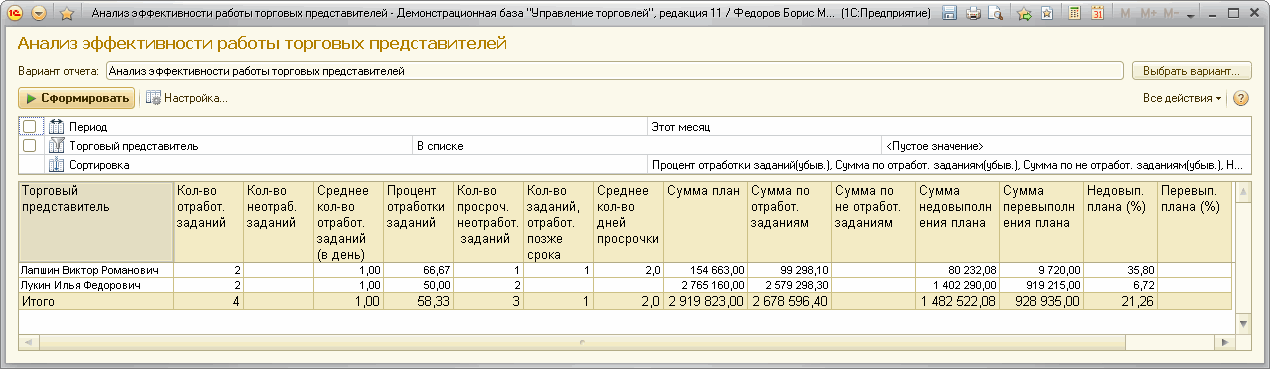The width and height of the screenshot is (1270, 369).
Task: Click the 1 482 522,08 total underfulfillment cell
Action: pos(958,300)
